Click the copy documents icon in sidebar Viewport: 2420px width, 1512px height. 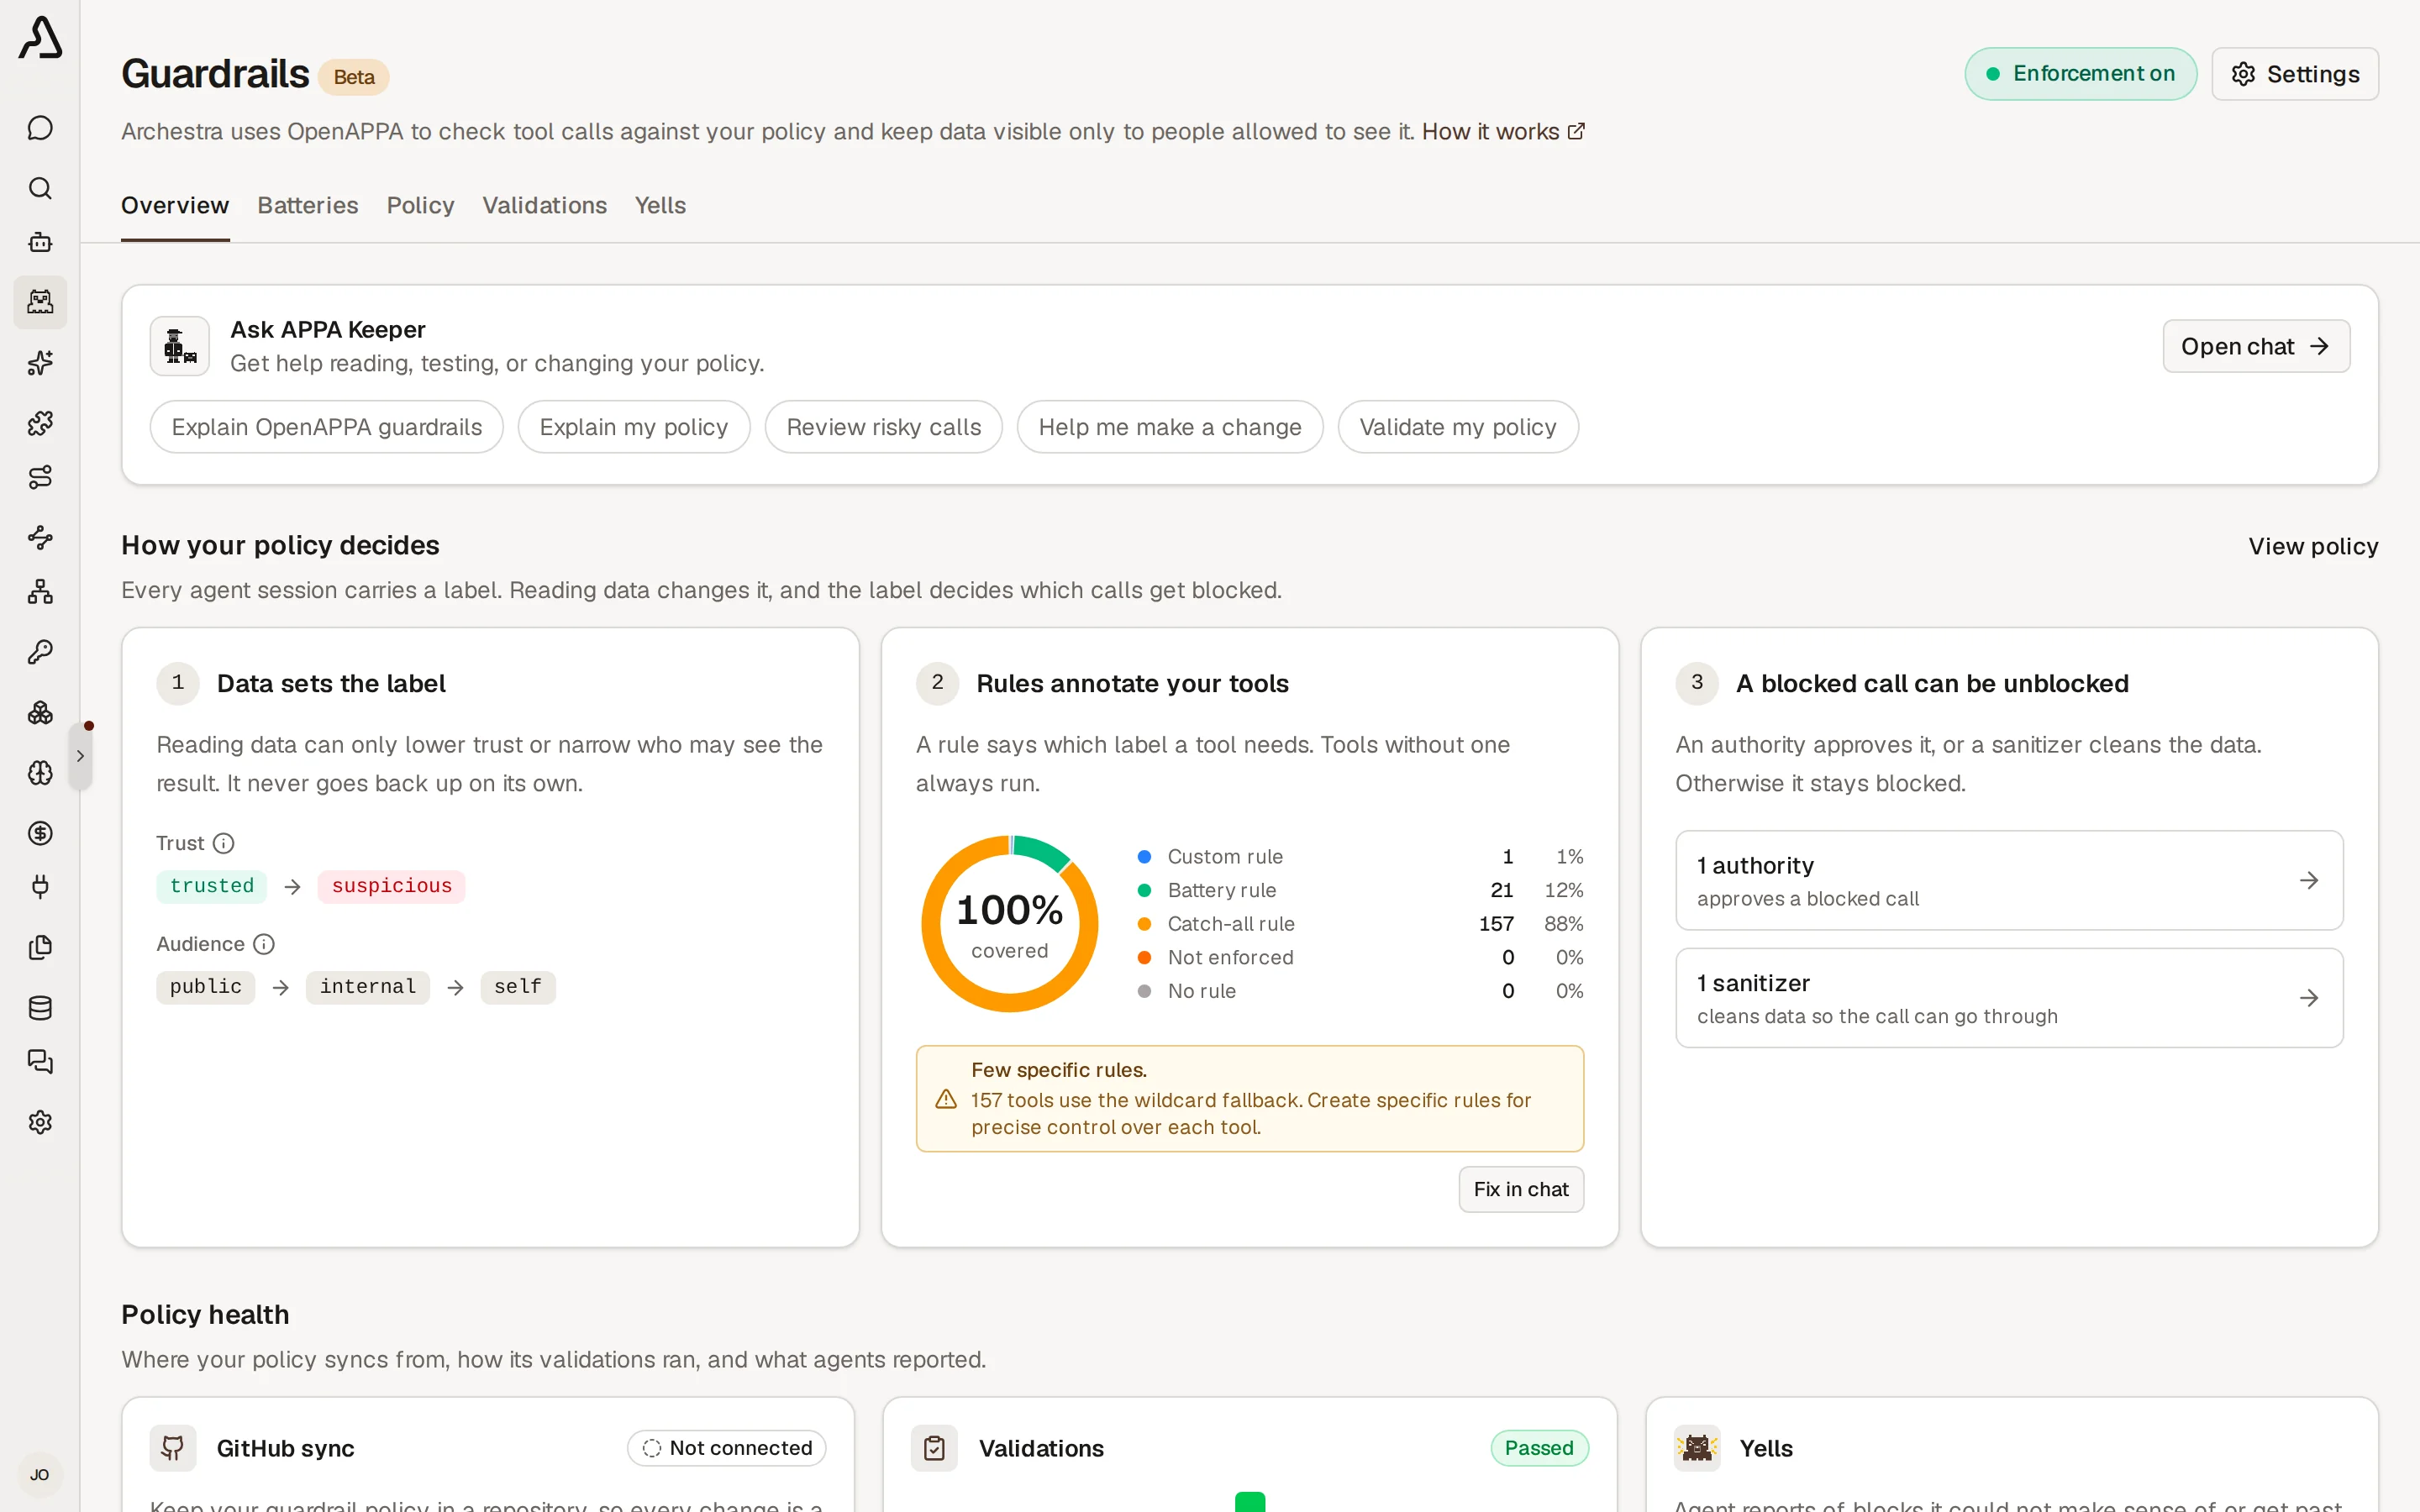(x=40, y=947)
